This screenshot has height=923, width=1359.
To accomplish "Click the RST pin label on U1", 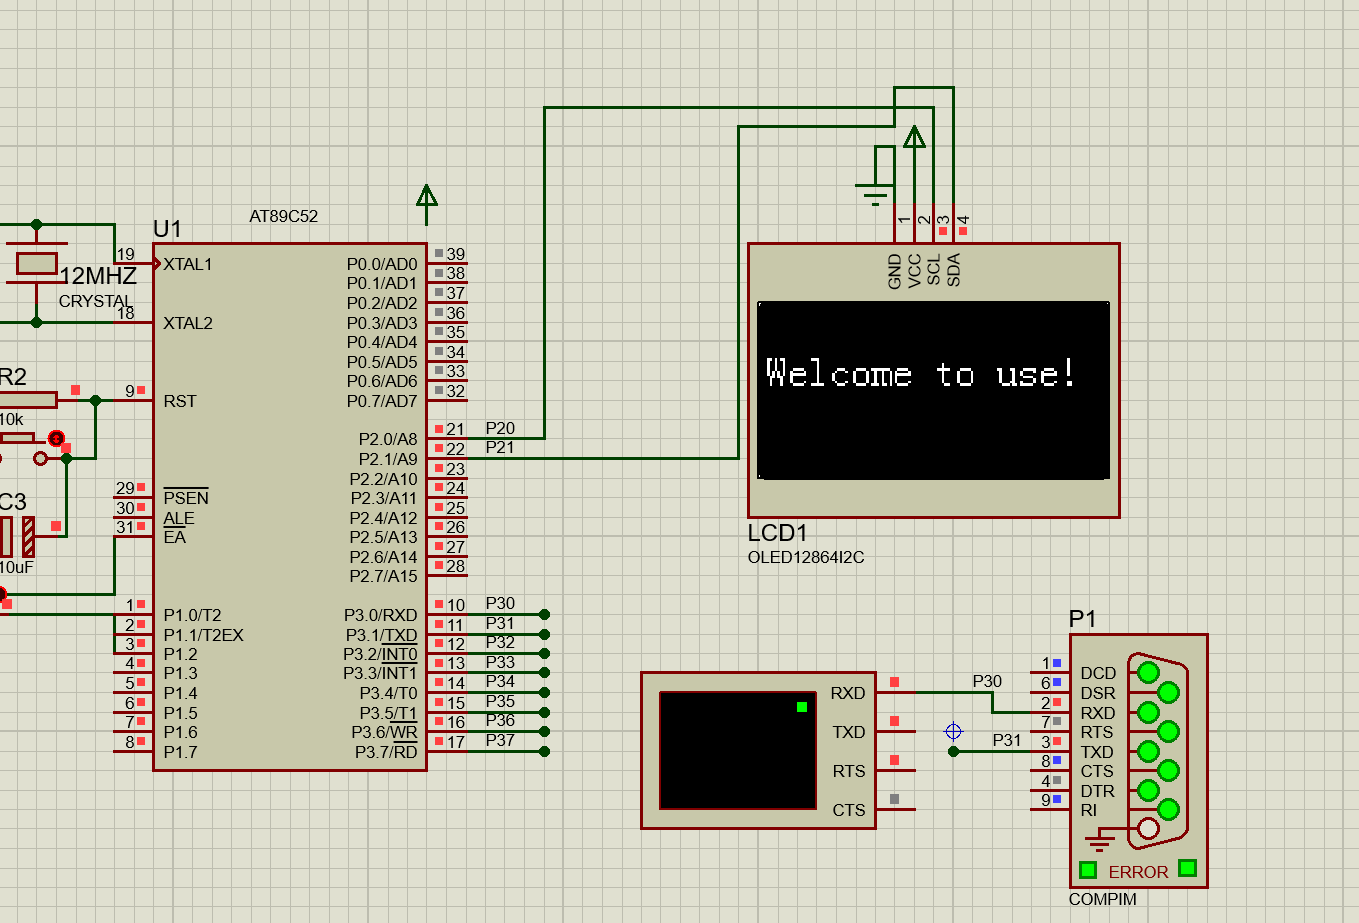I will 180,401.
